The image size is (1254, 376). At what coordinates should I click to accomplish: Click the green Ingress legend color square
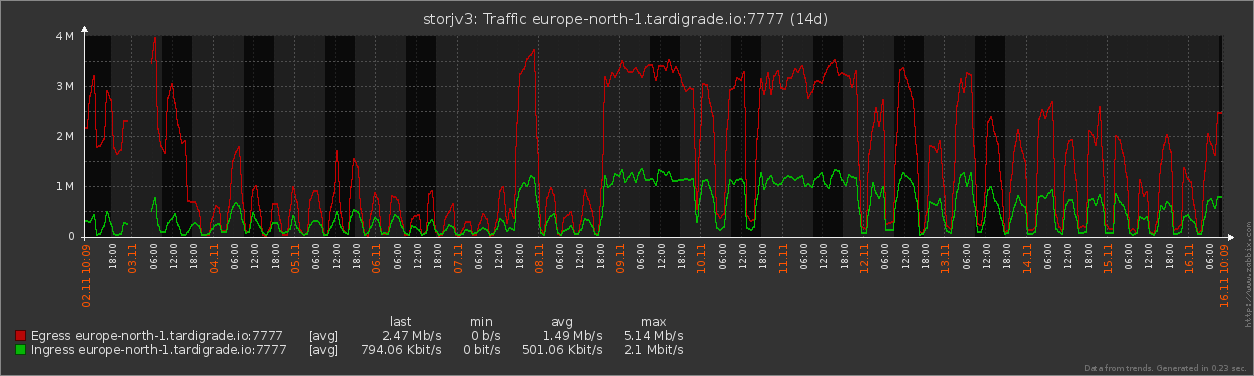[21, 350]
